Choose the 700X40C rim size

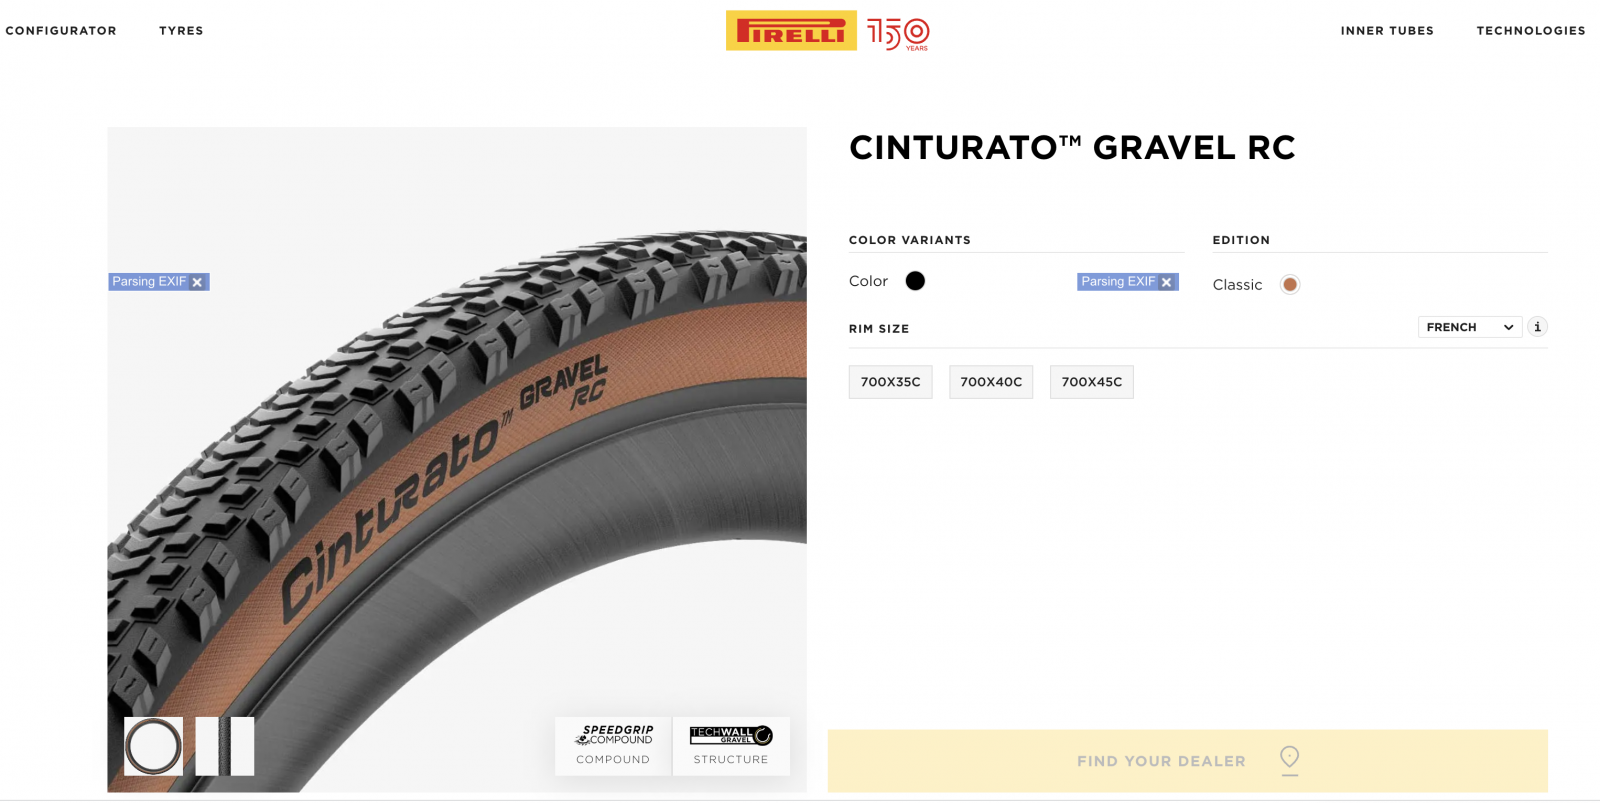tap(991, 382)
